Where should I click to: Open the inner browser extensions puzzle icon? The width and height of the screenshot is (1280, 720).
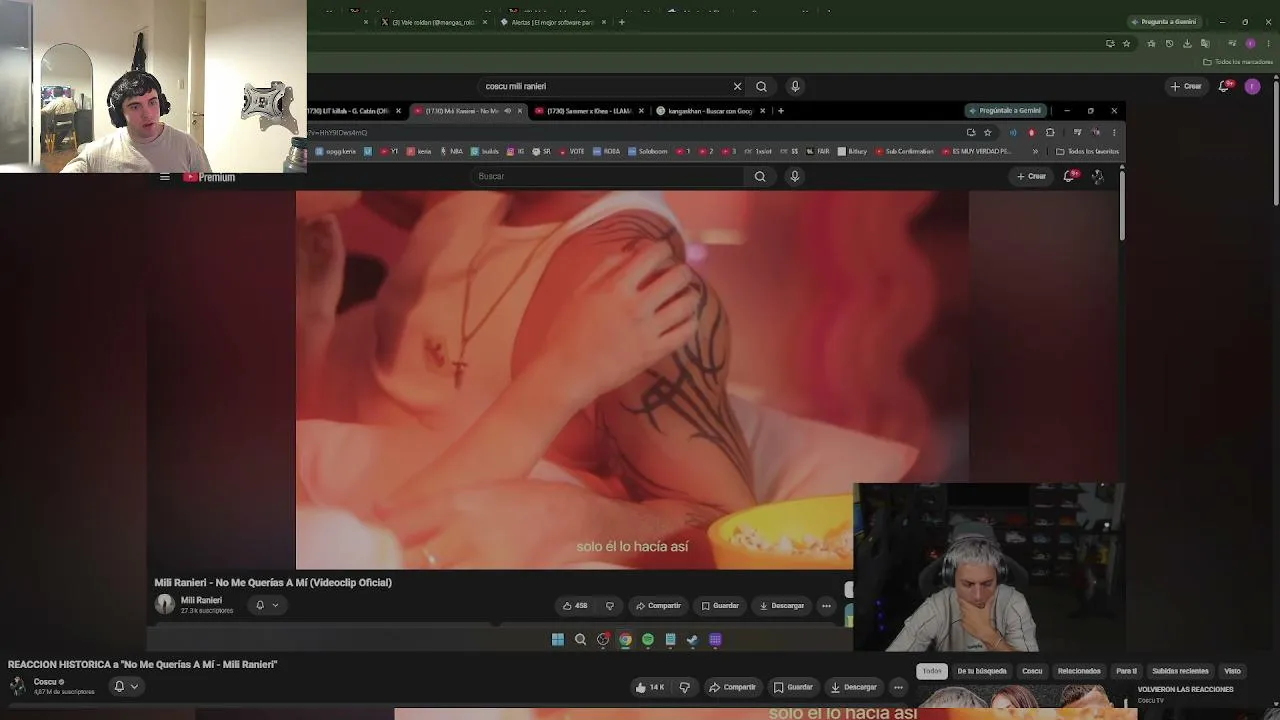(x=1050, y=132)
